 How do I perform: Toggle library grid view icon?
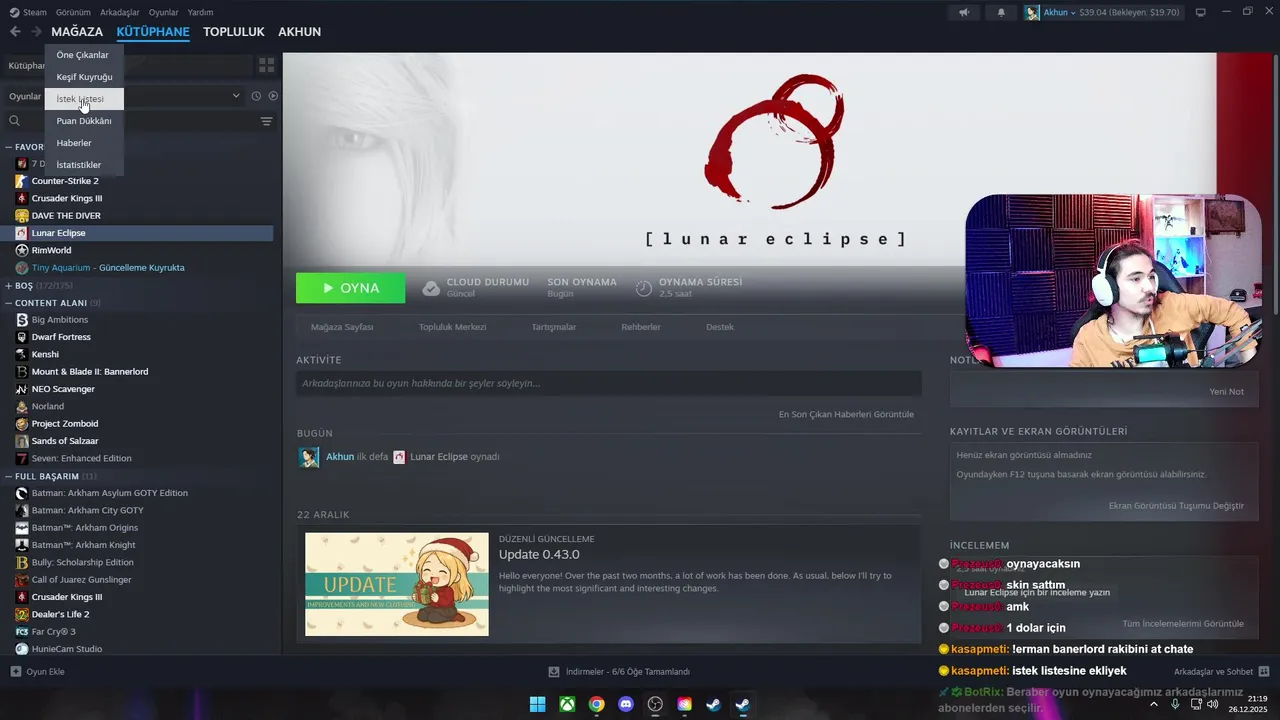266,65
